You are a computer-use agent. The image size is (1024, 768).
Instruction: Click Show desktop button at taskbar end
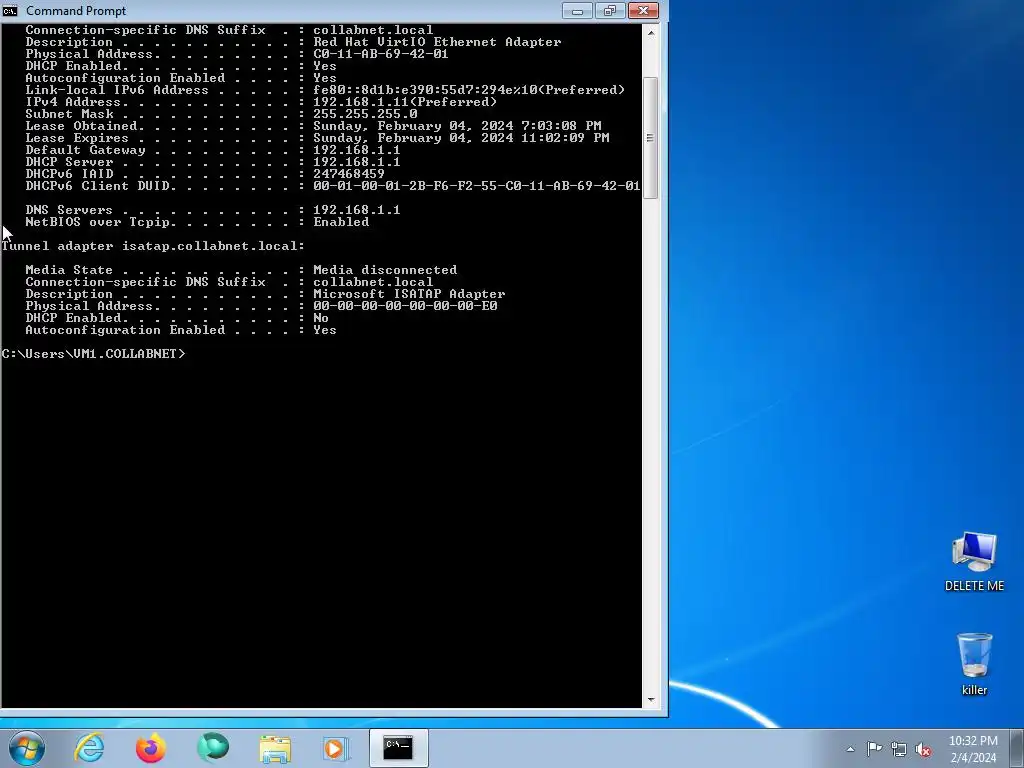tap(1017, 748)
